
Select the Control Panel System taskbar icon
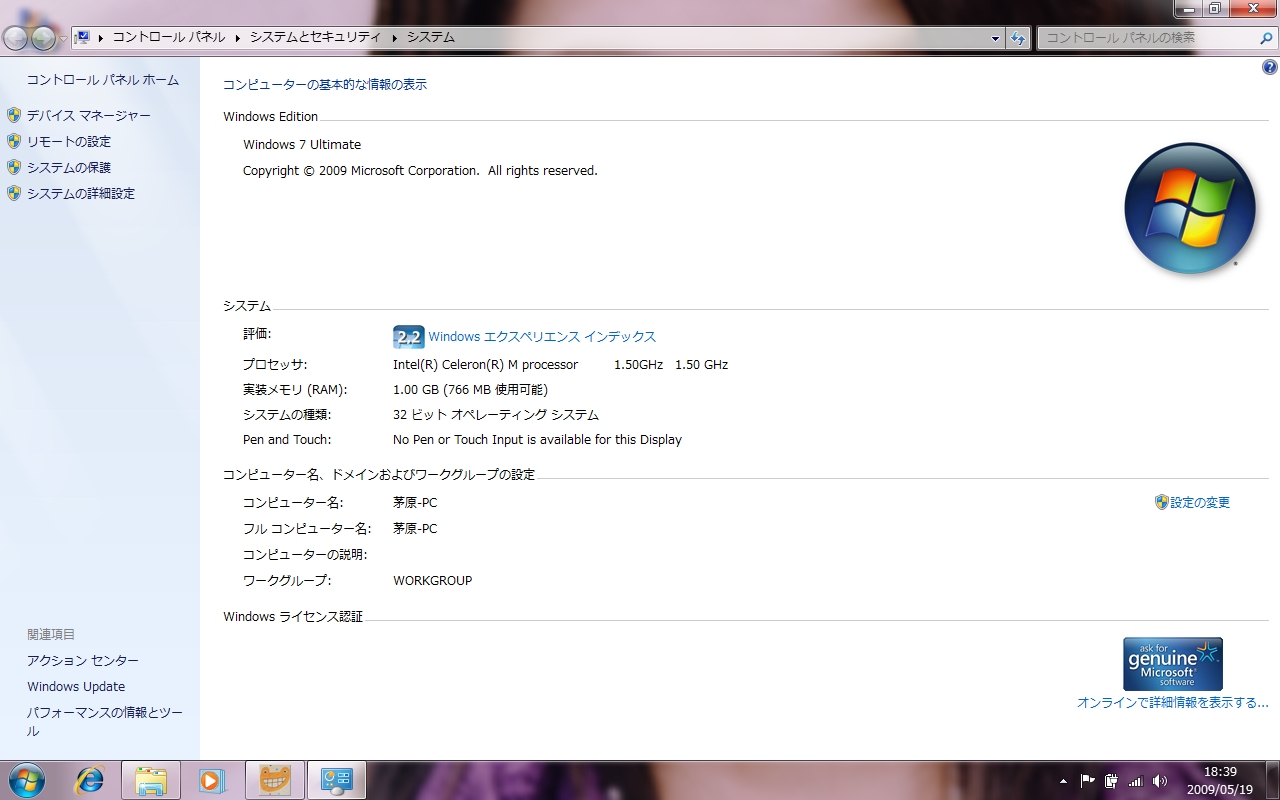coord(336,780)
